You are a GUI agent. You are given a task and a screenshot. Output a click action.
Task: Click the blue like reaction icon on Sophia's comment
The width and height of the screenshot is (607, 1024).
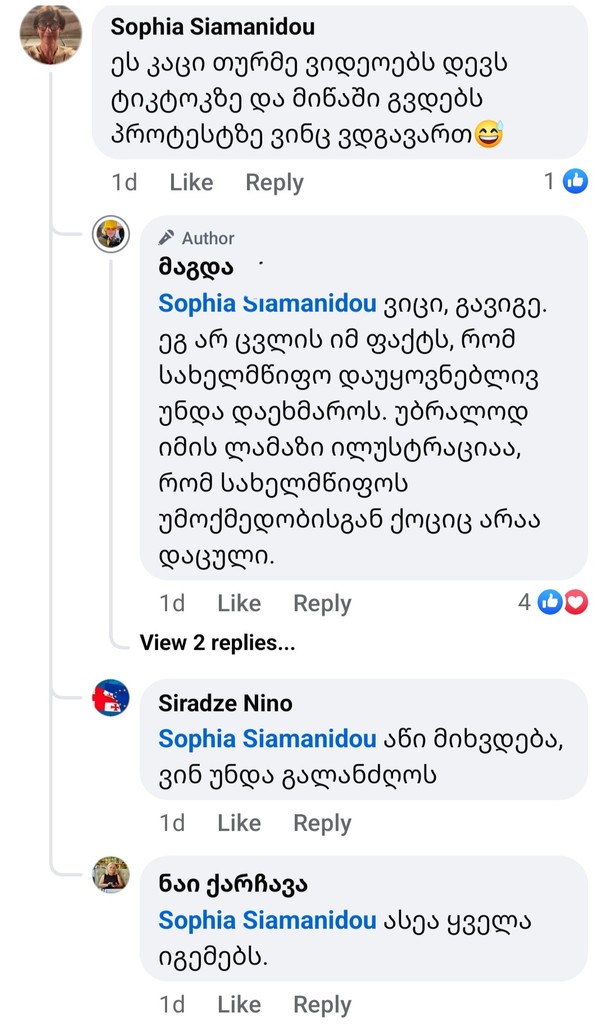[576, 181]
